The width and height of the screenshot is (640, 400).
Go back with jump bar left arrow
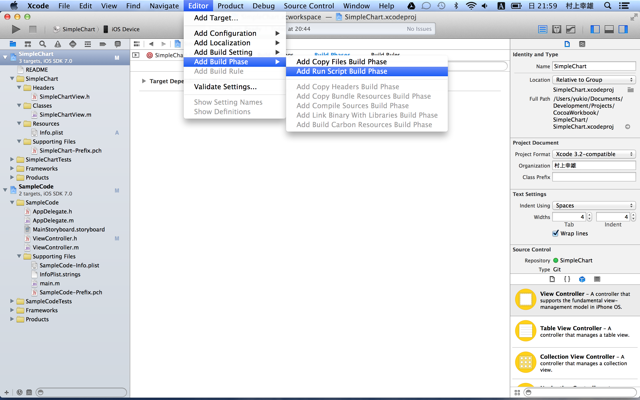[151, 44]
